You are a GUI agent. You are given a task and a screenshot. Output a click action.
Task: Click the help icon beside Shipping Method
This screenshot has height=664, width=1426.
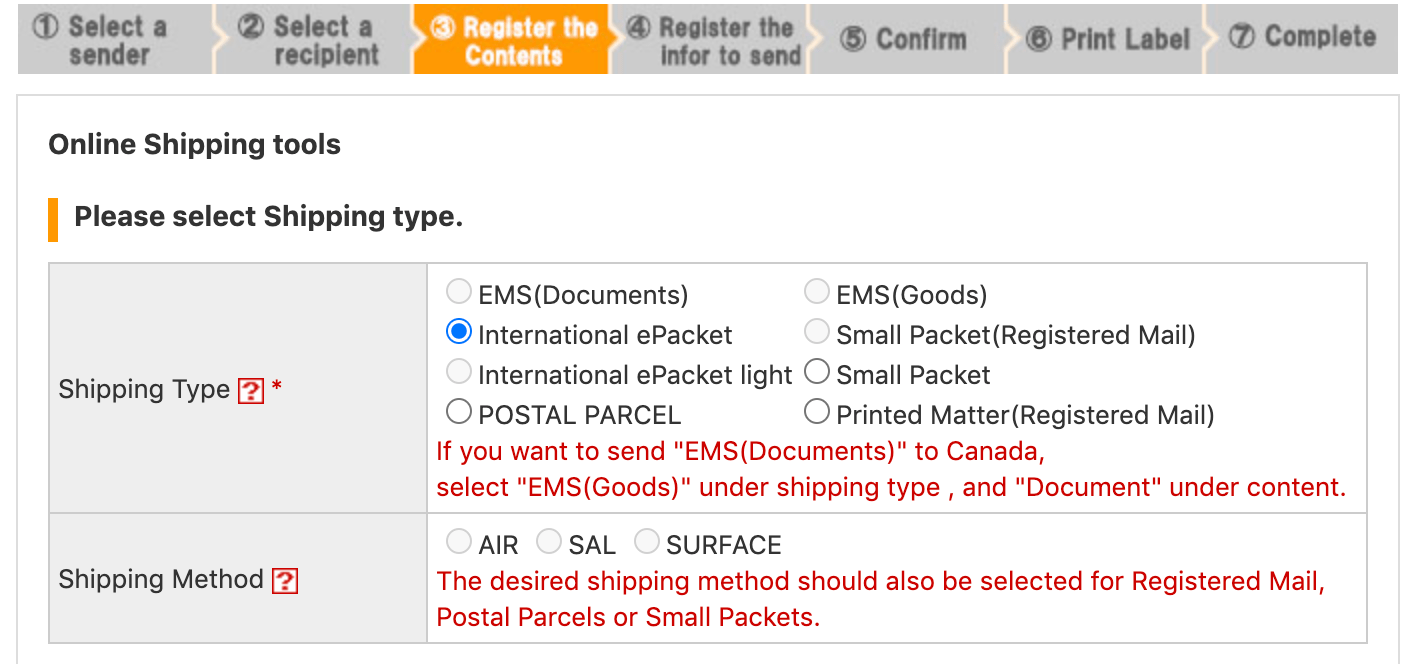click(285, 580)
